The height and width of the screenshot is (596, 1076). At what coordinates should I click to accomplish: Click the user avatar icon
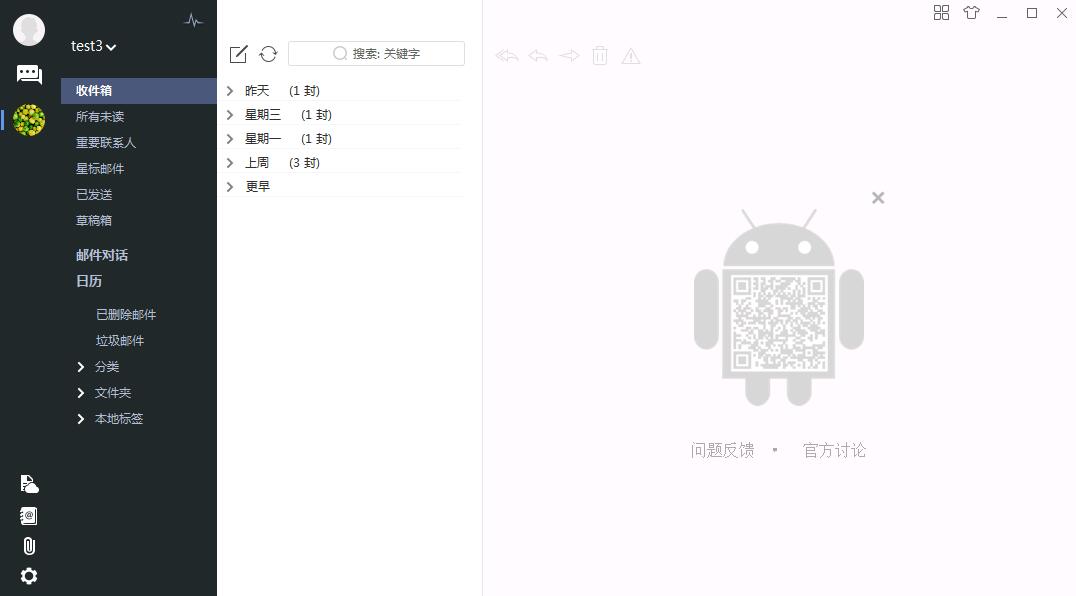coord(29,30)
